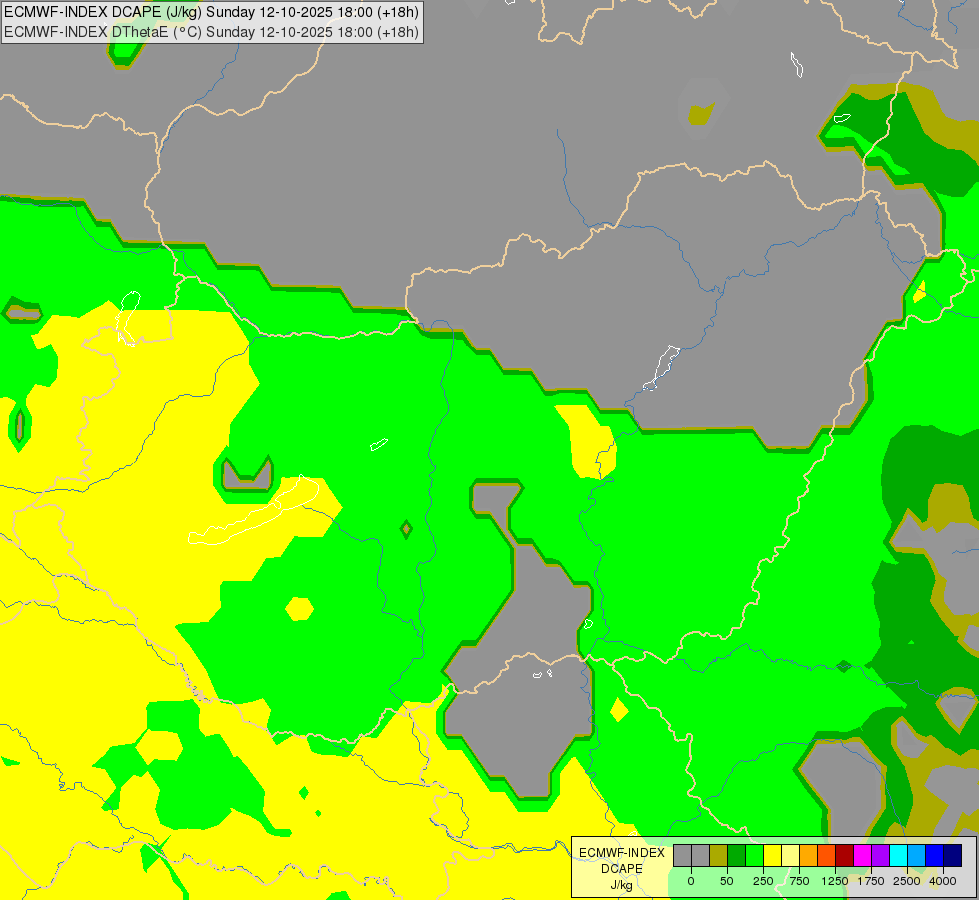
Task: Pick the dark red legend swatch
Action: [845, 856]
